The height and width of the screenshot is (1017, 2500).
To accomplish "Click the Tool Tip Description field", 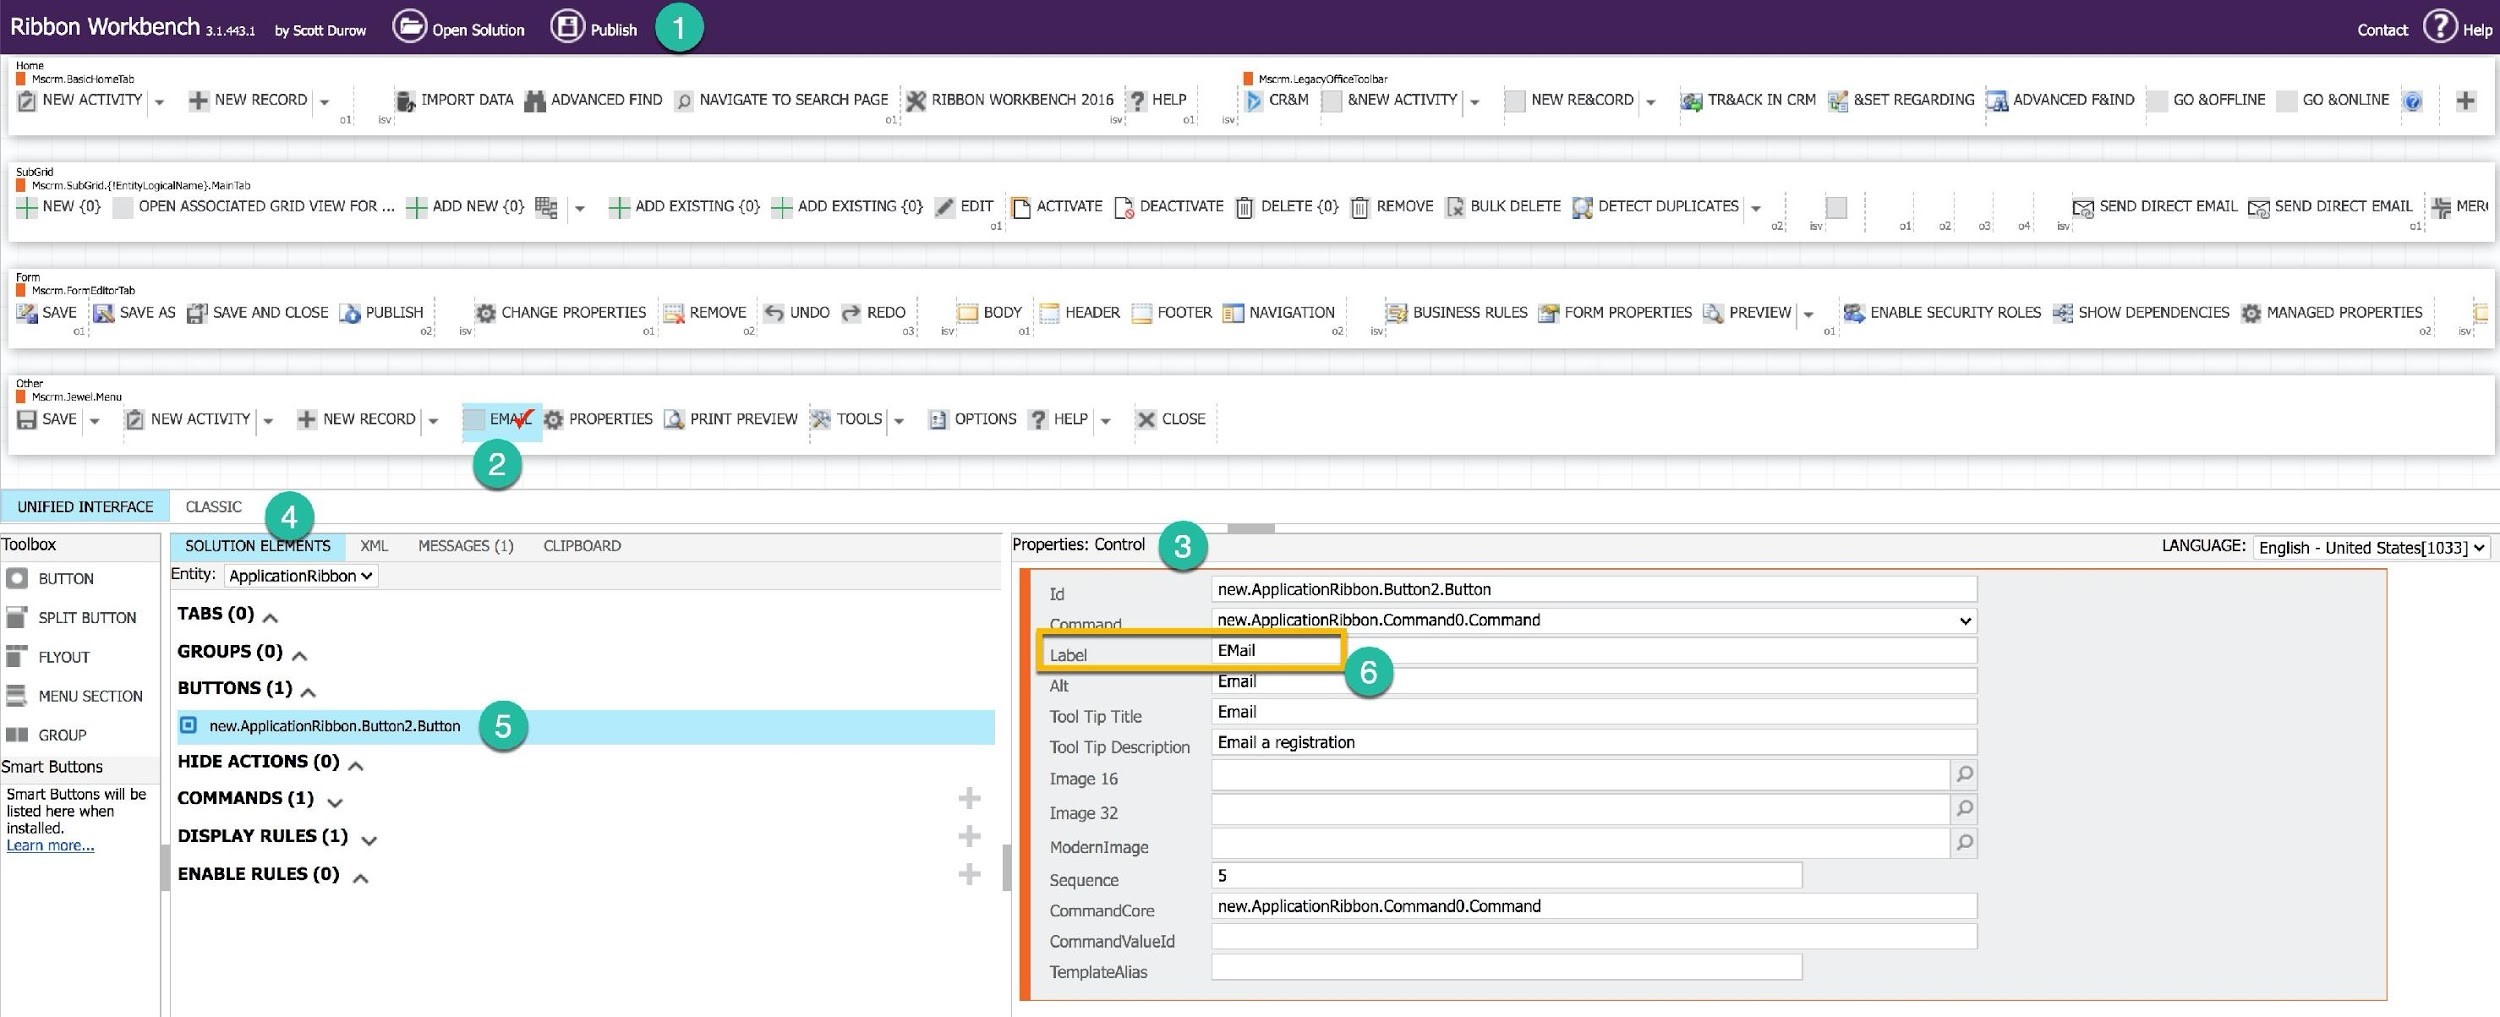I will point(1594,743).
